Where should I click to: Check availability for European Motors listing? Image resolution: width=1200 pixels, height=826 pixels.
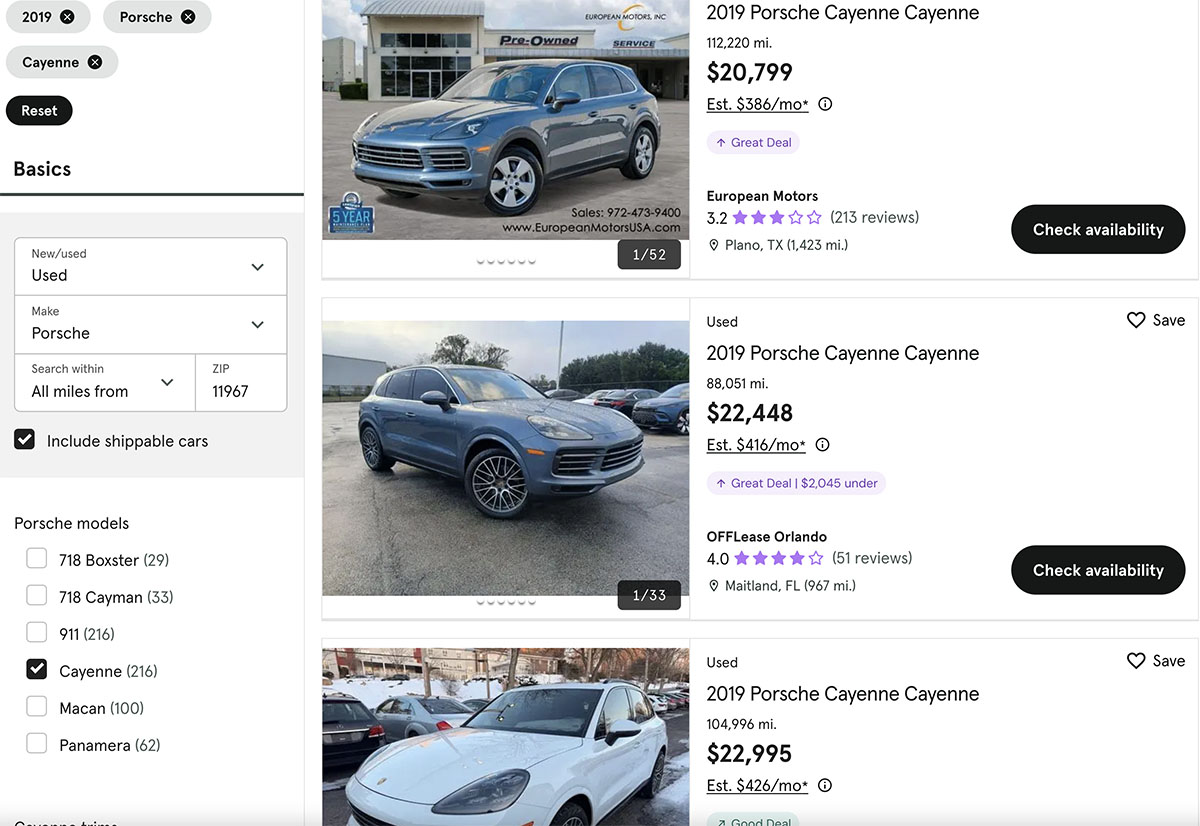point(1097,230)
